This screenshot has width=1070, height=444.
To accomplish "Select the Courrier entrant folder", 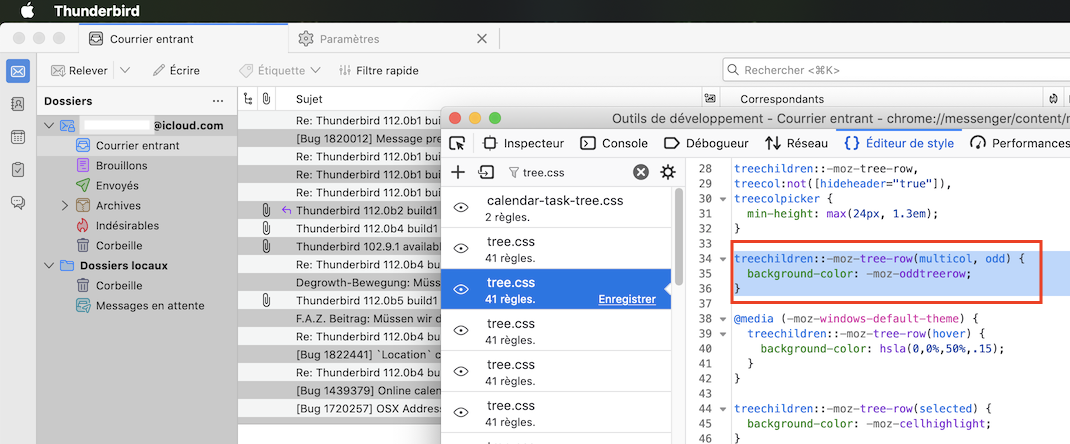I will tap(137, 145).
